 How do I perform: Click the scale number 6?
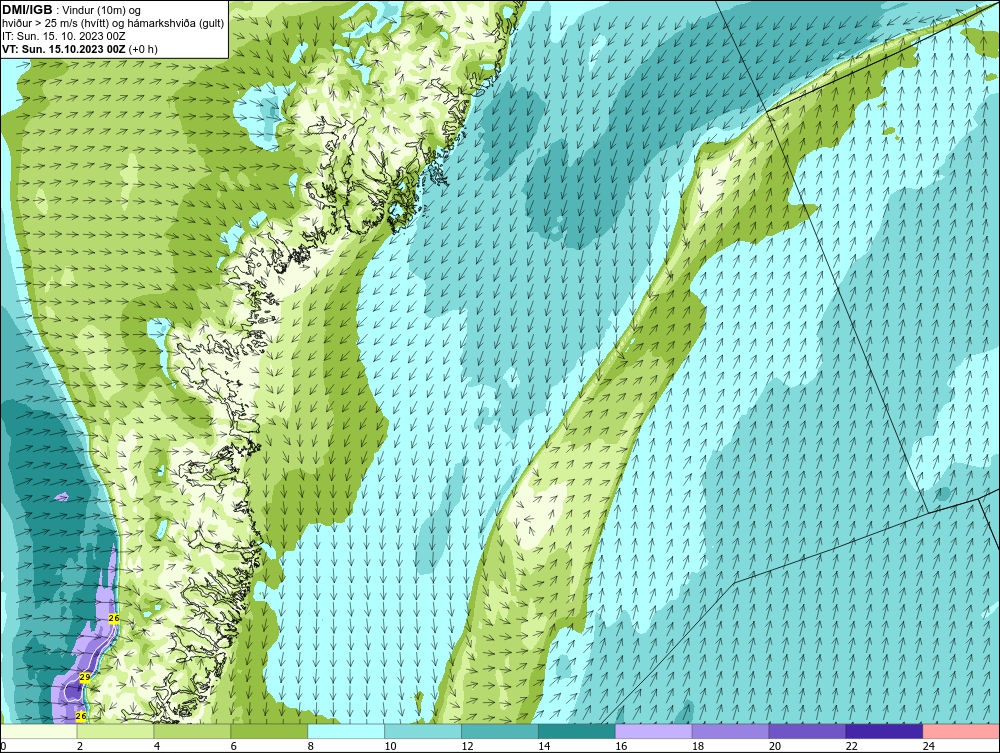tap(234, 746)
